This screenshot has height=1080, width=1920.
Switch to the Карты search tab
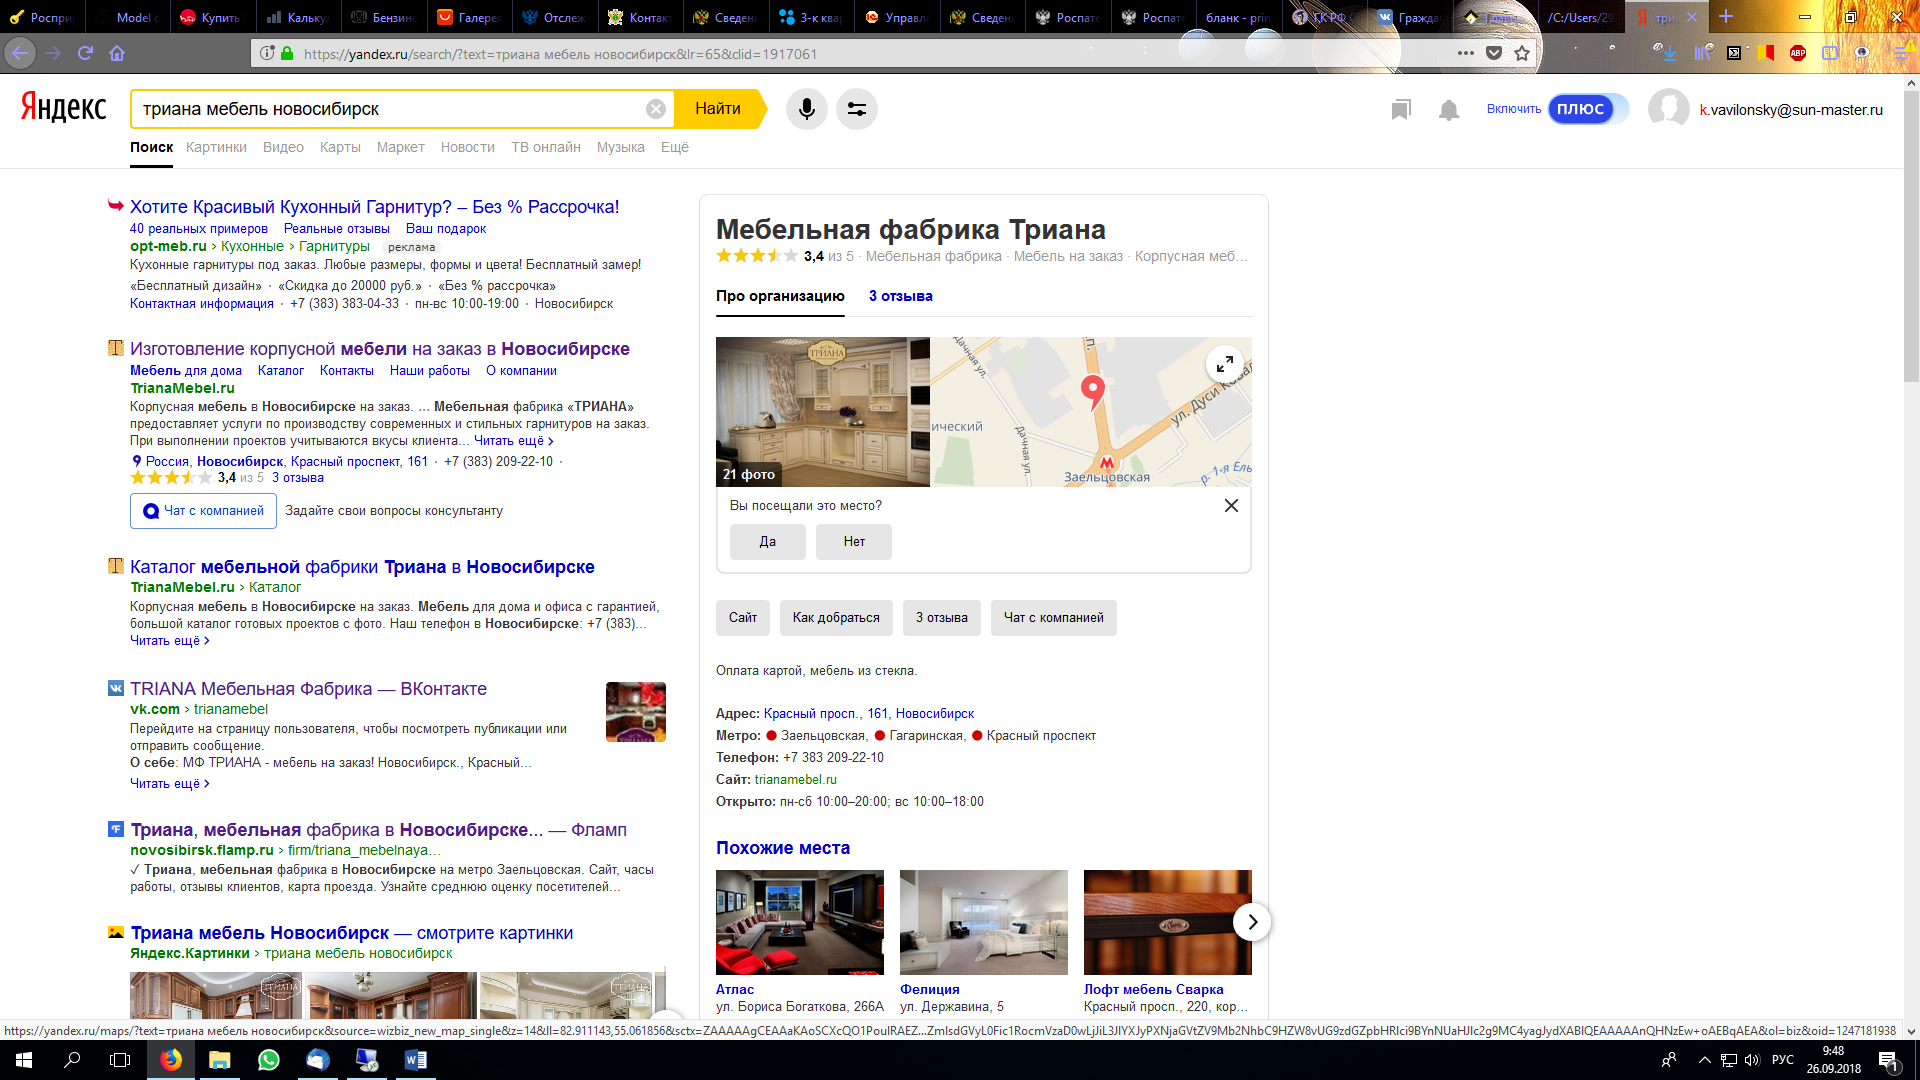pyautogui.click(x=340, y=147)
